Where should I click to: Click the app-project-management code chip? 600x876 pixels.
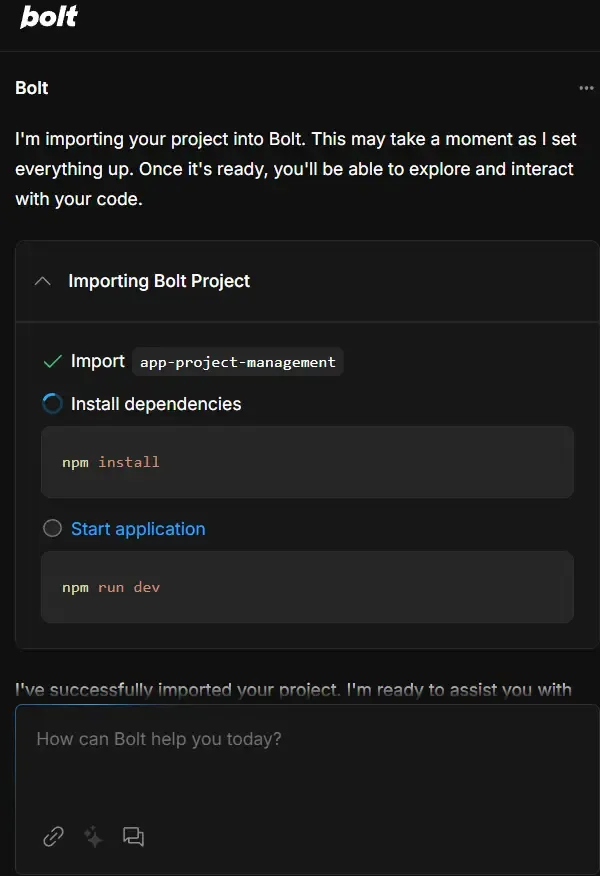click(238, 362)
